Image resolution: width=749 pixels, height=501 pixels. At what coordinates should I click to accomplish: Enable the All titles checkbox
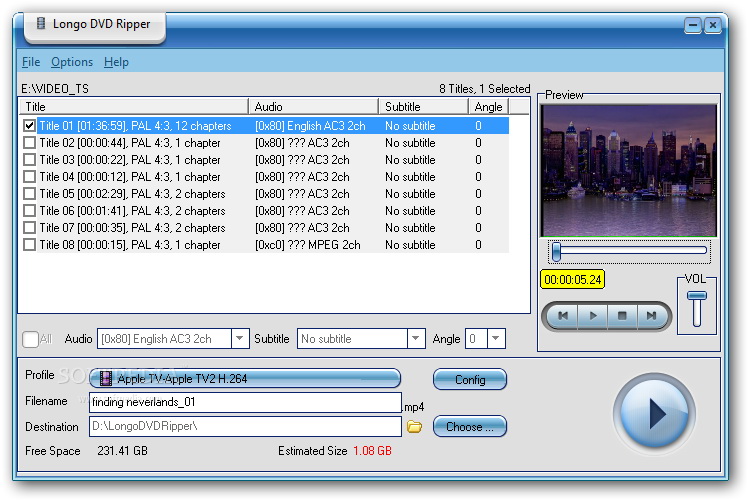click(x=30, y=339)
